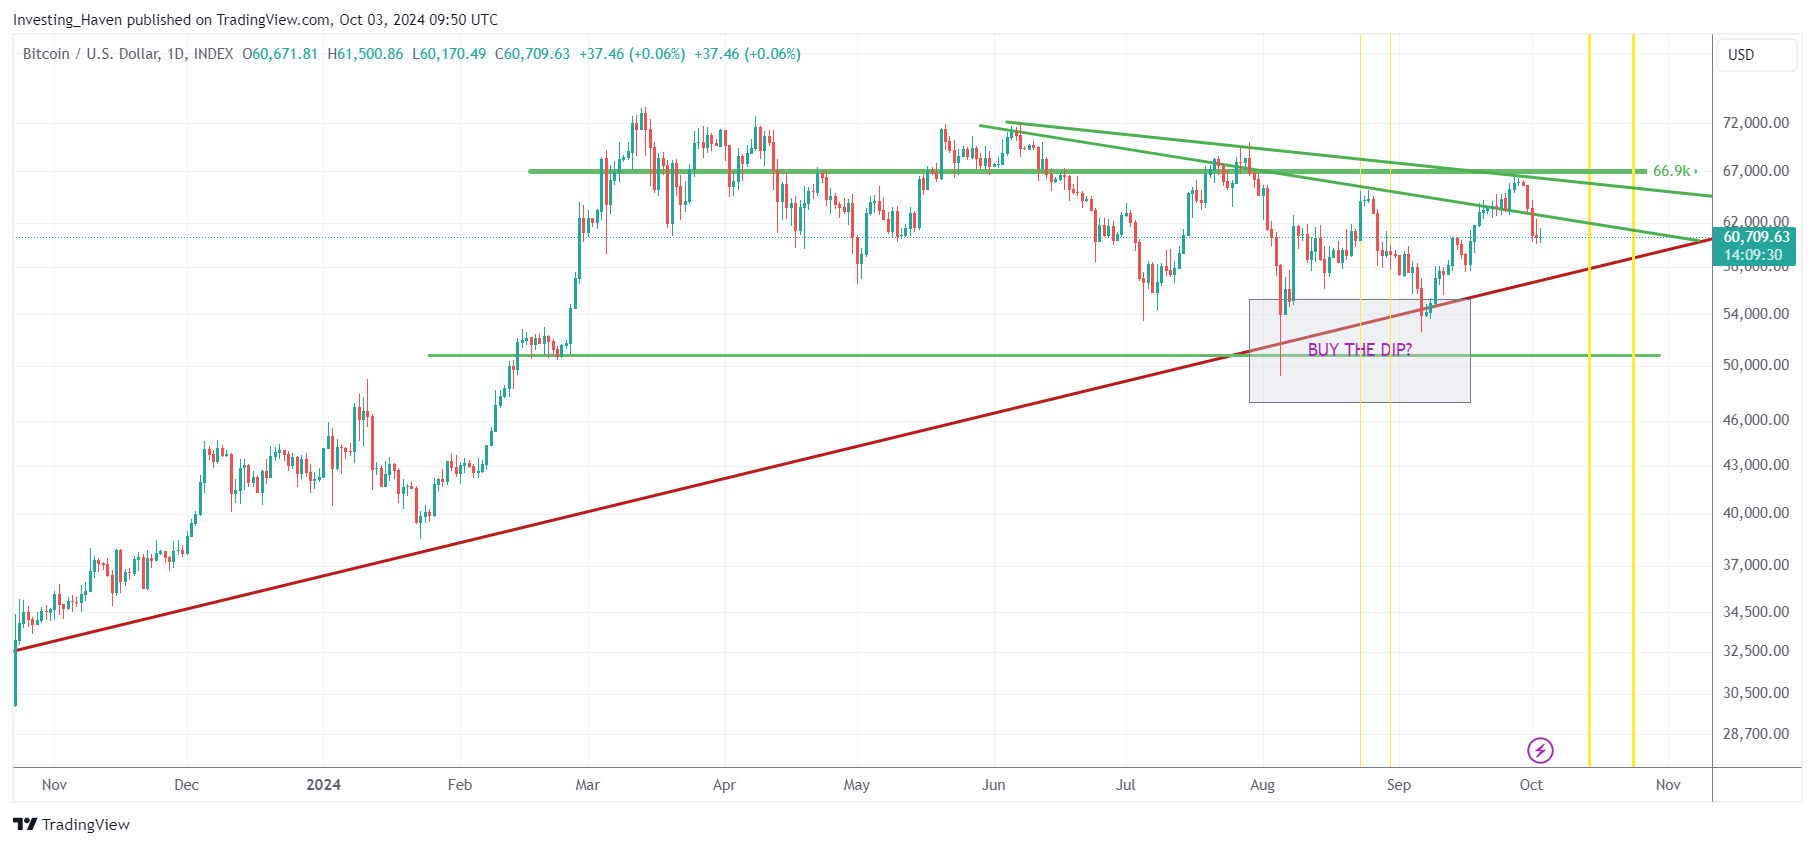Click the 28,700.00 price axis label
Screen dimensions: 1815x846
pos(1755,734)
